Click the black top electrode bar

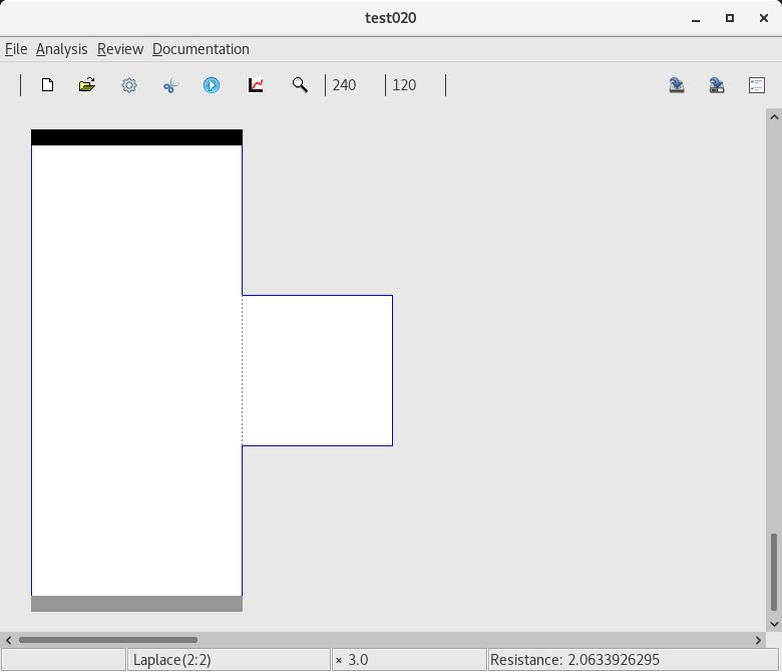(137, 137)
